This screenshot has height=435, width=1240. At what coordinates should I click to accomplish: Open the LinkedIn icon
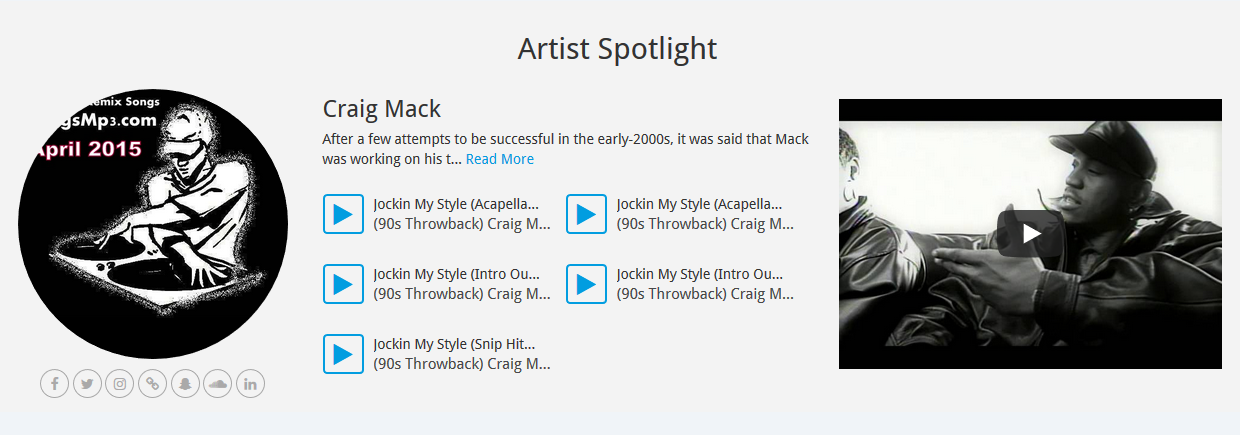(250, 383)
